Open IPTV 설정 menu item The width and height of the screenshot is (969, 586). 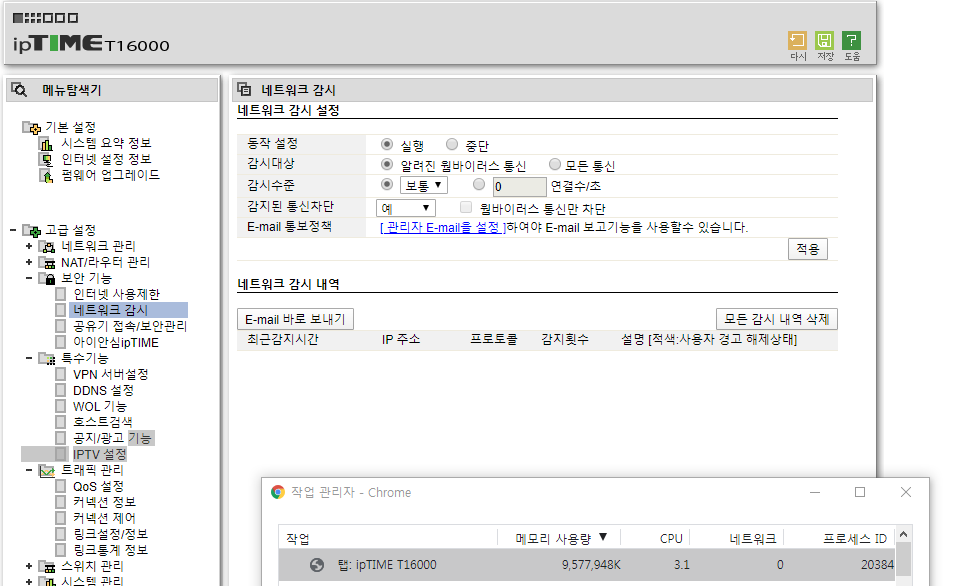99,454
